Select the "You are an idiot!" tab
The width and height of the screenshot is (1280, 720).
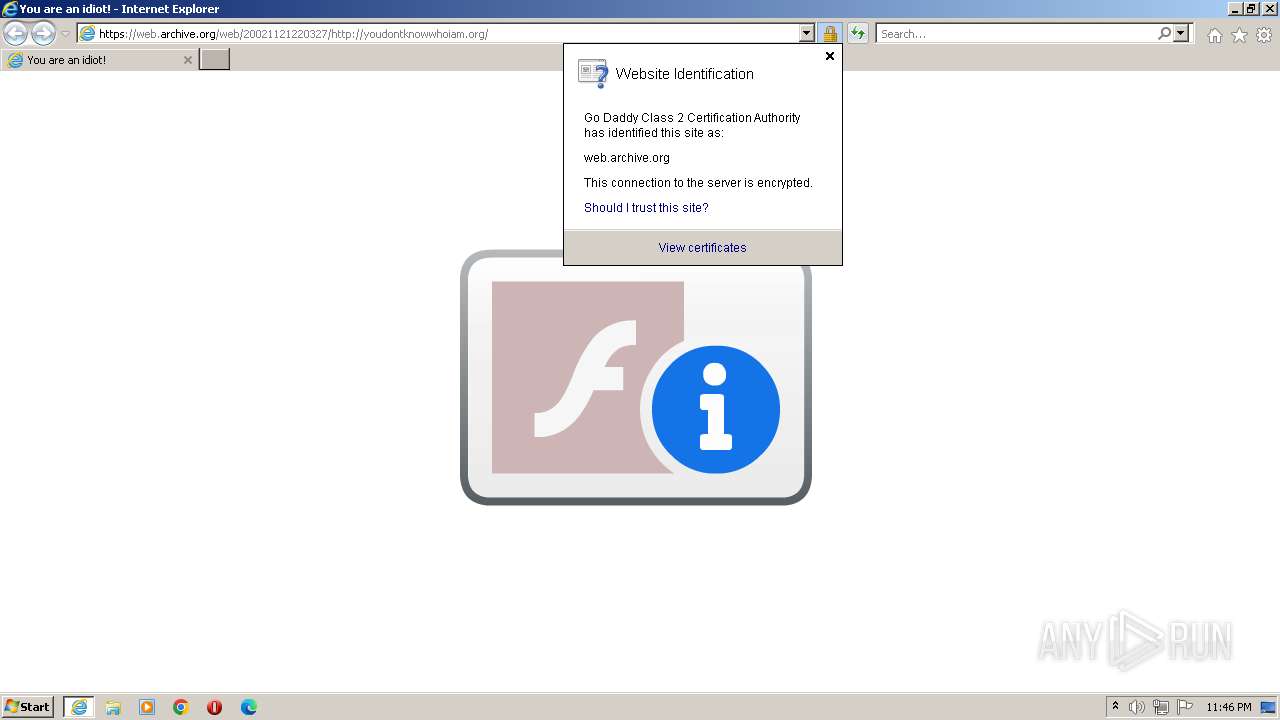tap(99, 60)
